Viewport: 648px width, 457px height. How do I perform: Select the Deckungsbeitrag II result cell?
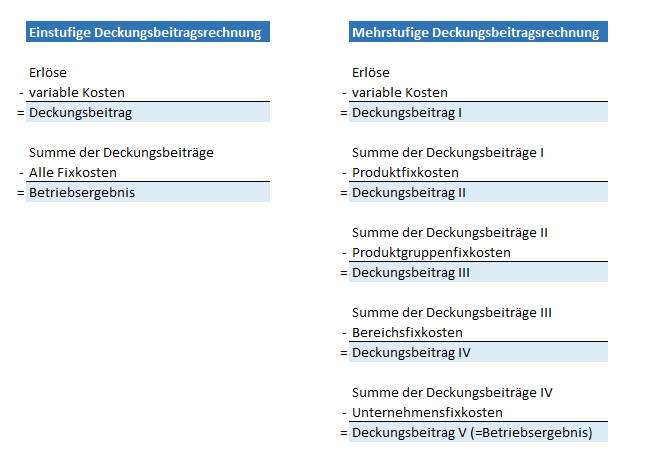[x=409, y=192]
